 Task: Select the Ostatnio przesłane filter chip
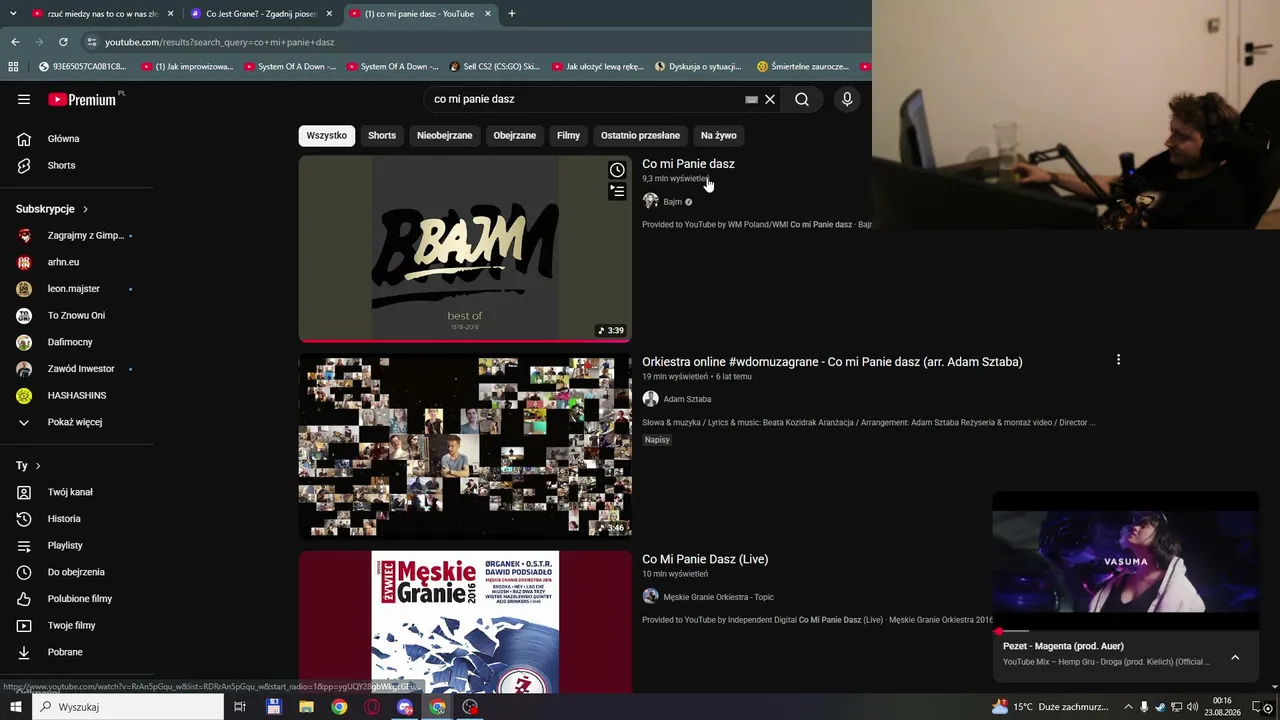(x=640, y=135)
